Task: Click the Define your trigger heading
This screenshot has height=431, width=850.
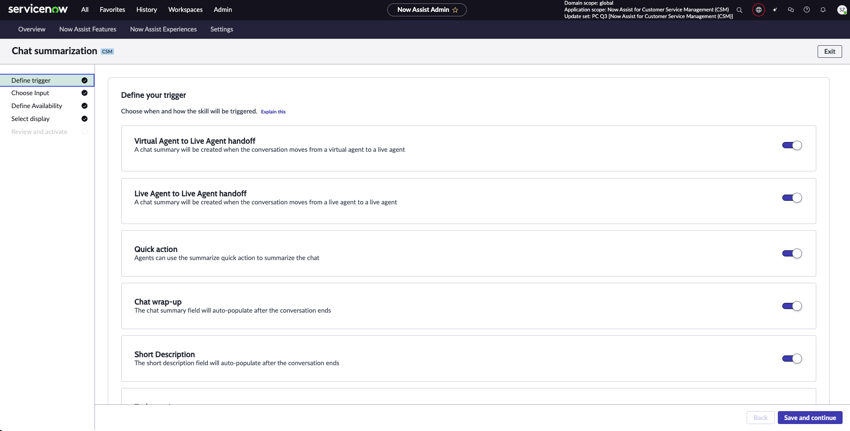Action: click(x=153, y=95)
